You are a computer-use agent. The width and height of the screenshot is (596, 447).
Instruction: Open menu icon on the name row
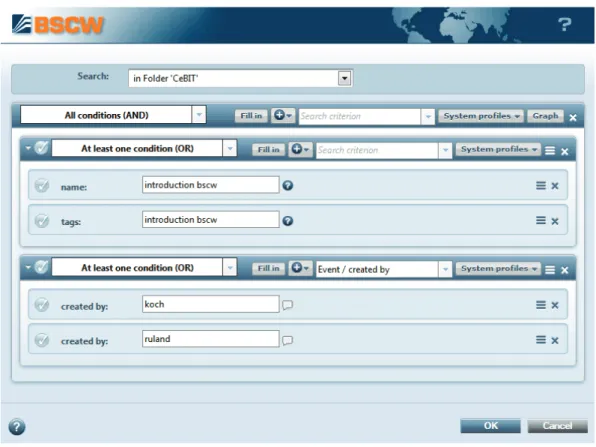541,185
